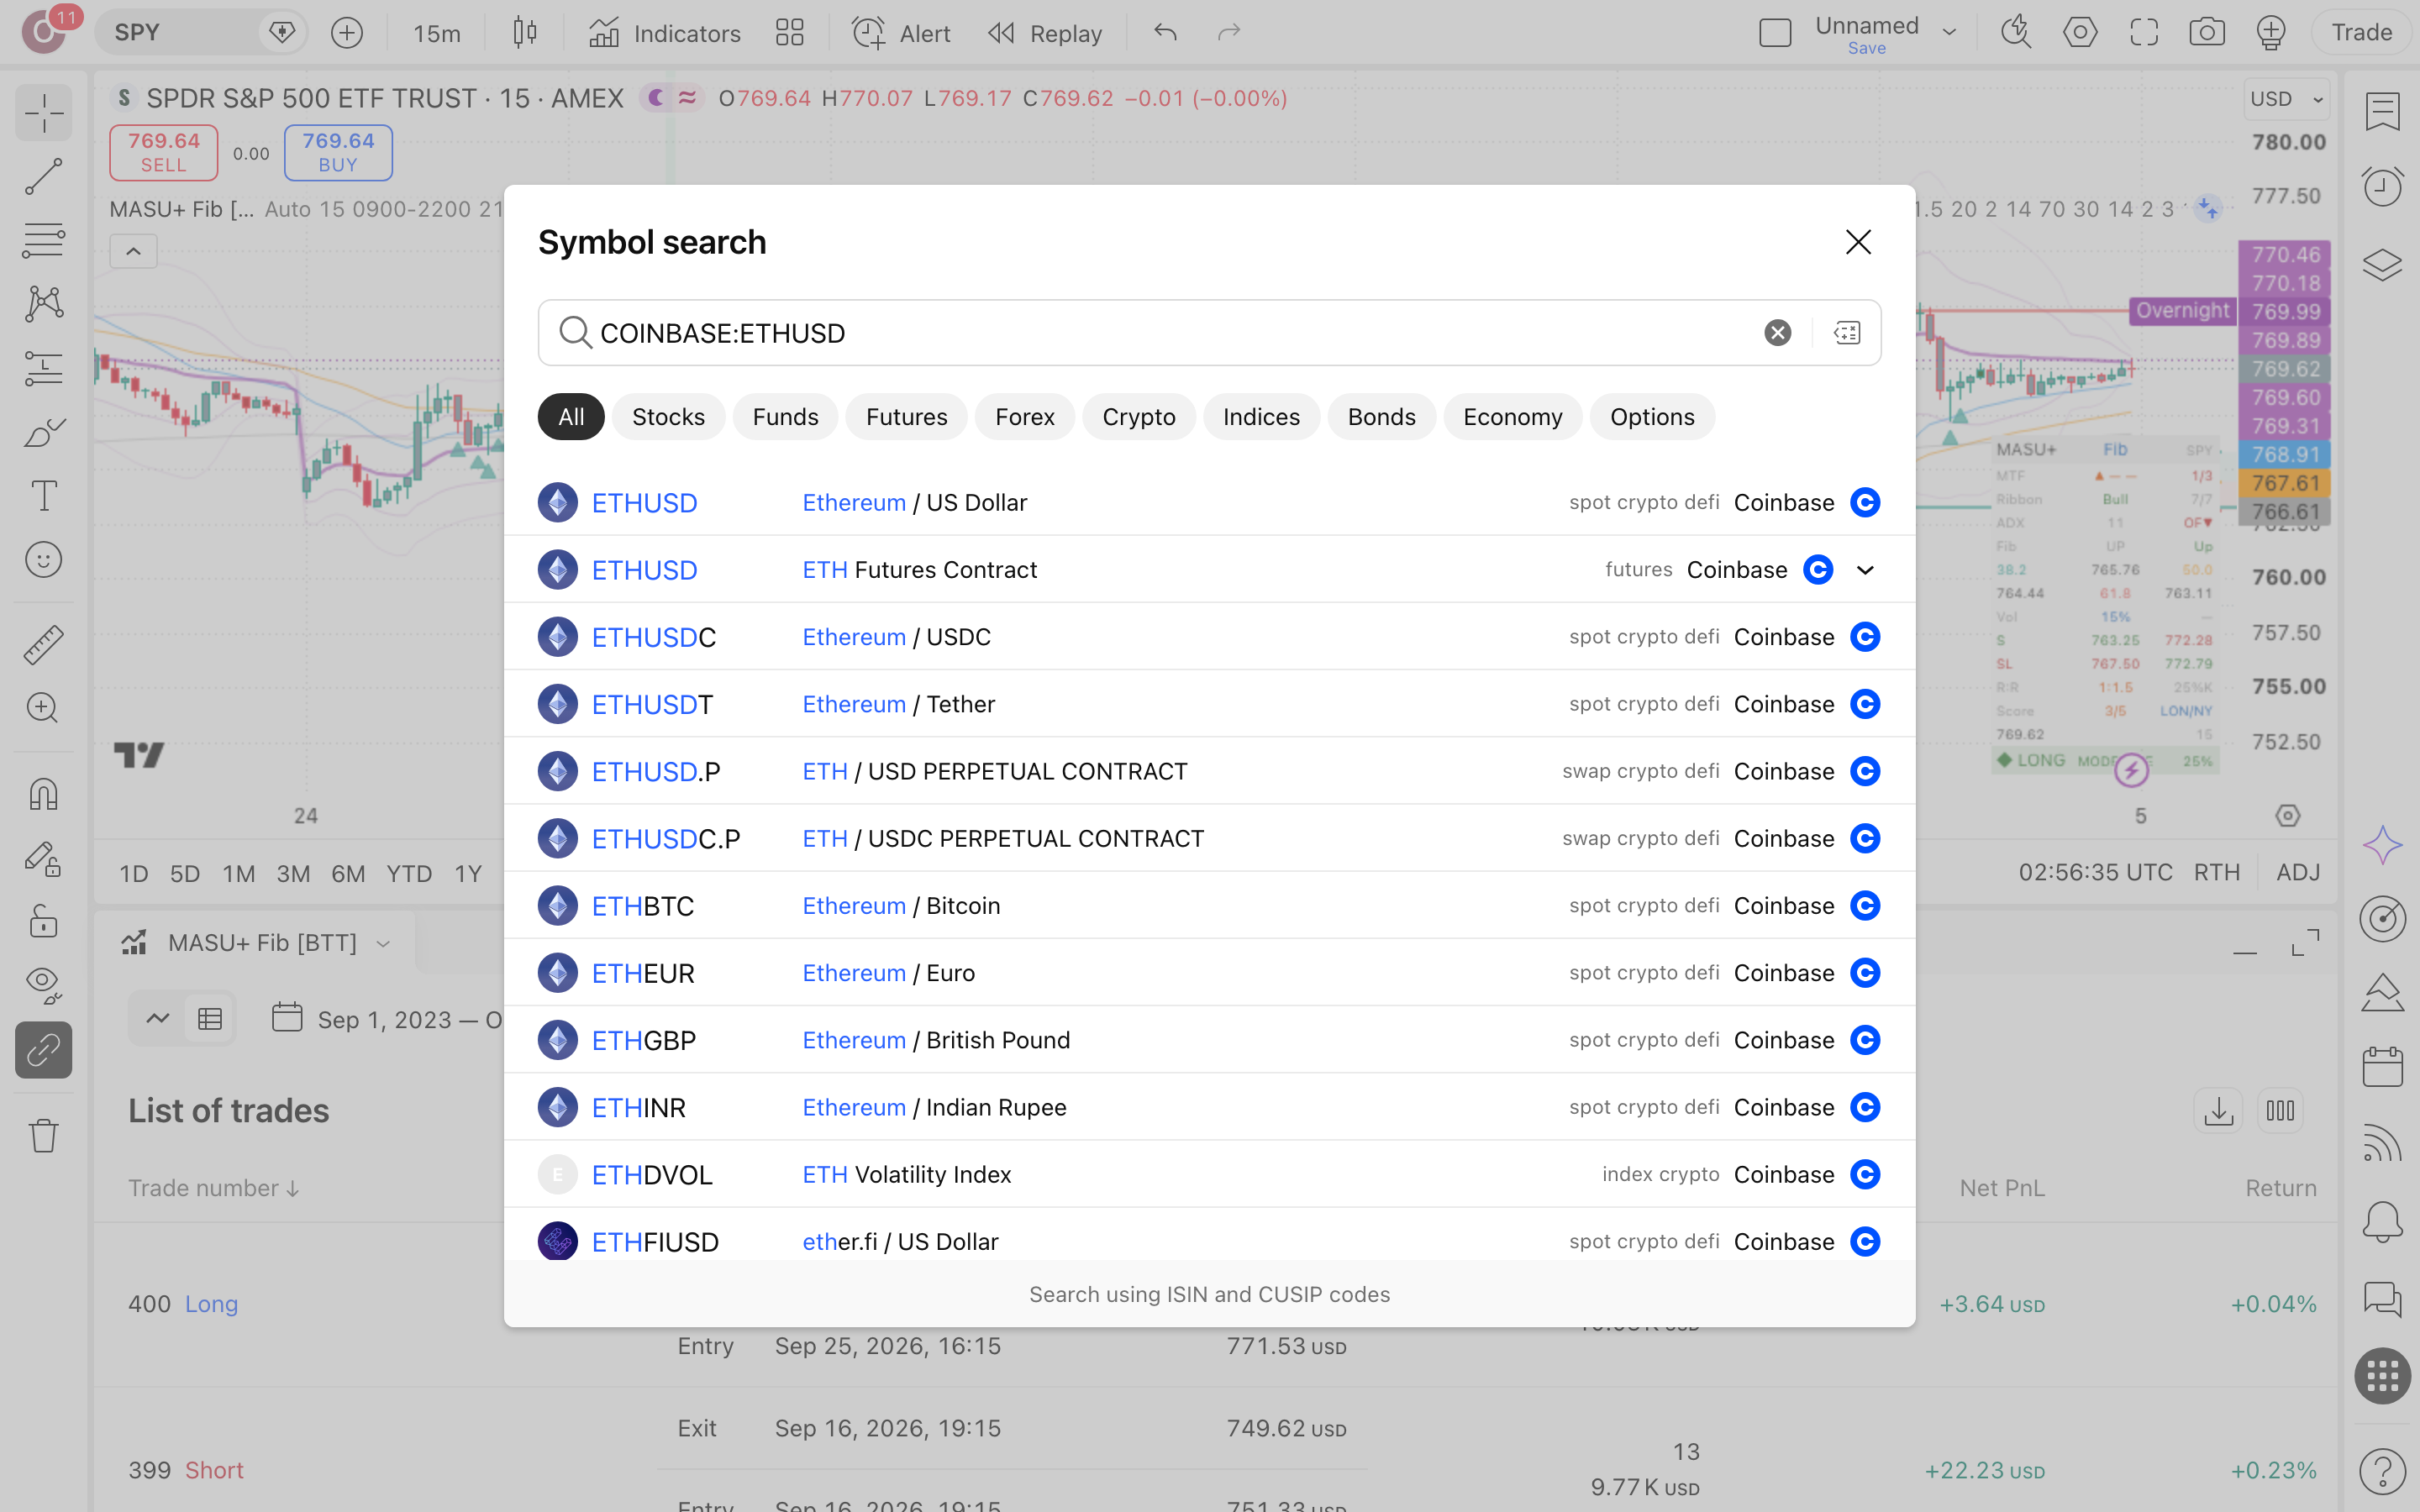Toggle RTH session setting
The height and width of the screenshot is (1512, 2420).
(x=2217, y=872)
